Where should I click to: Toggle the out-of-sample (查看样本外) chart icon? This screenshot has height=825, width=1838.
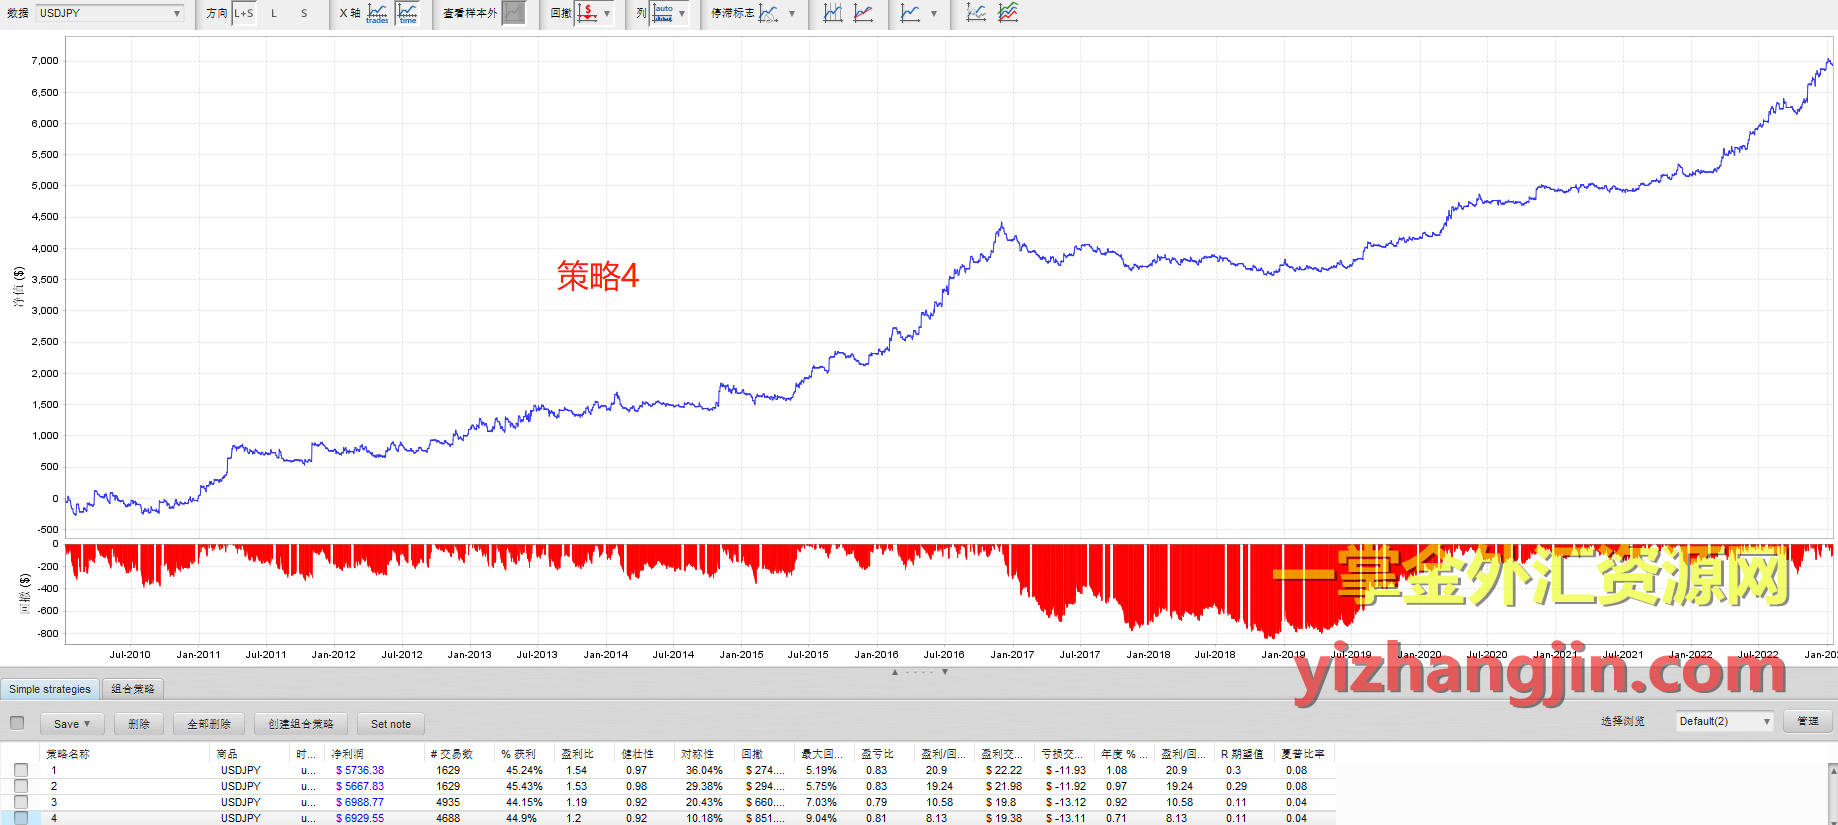513,13
